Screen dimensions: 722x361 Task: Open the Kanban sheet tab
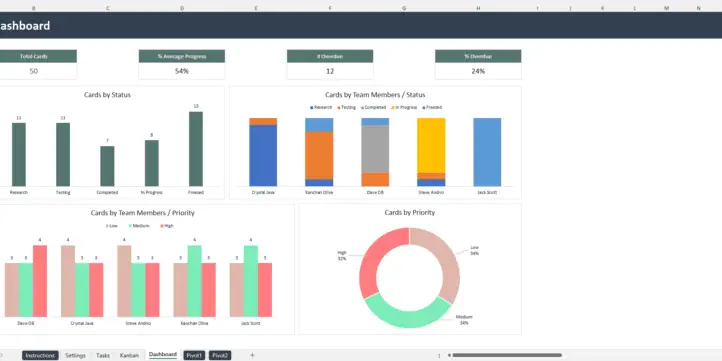[129, 355]
